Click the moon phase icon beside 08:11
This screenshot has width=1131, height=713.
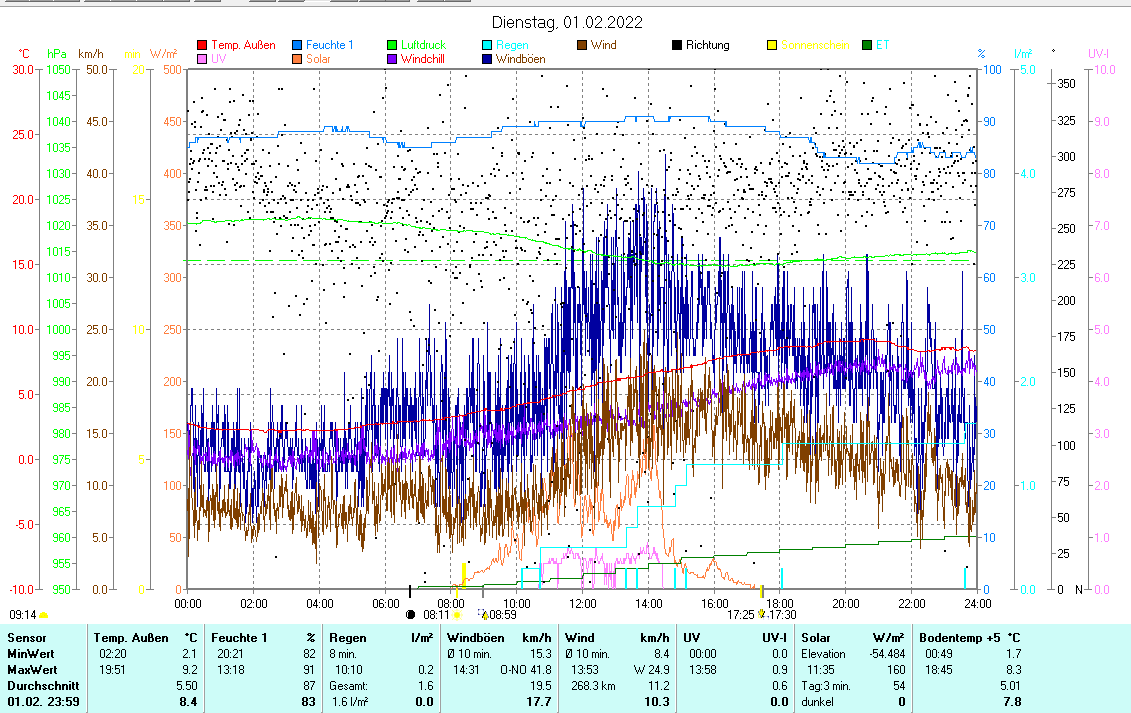click(x=410, y=614)
